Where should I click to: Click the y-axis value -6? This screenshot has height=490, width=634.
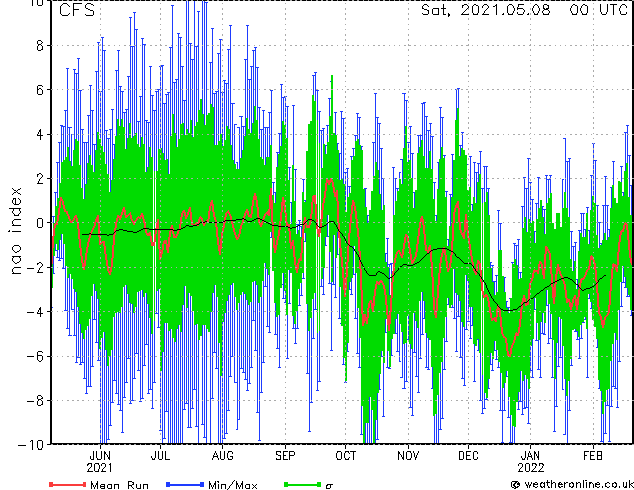pos(35,356)
